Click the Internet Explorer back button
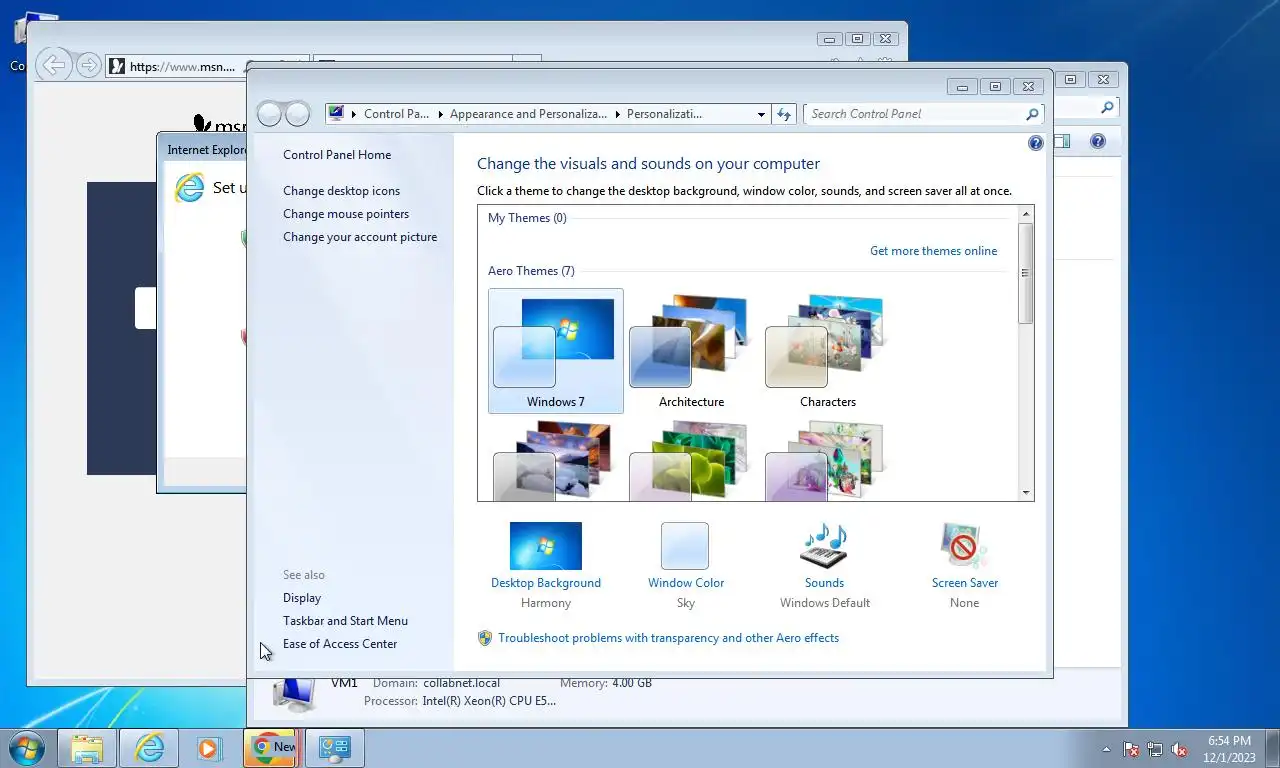The image size is (1280, 768). [54, 66]
